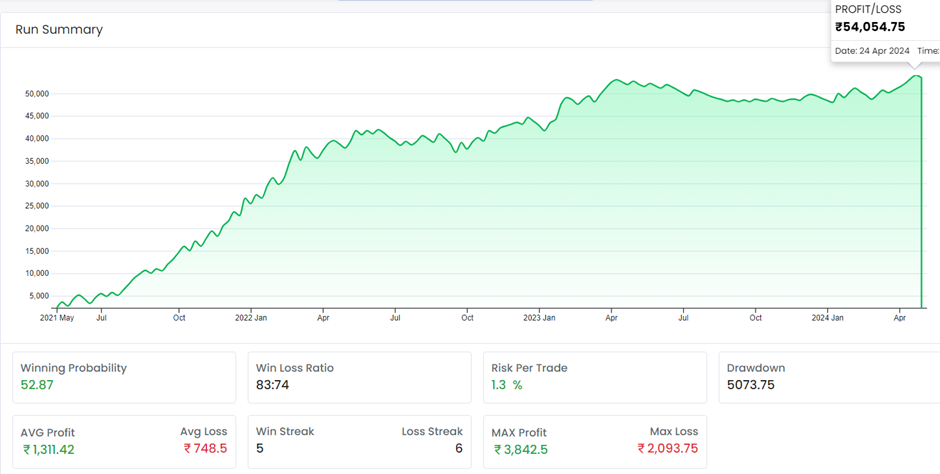The image size is (940, 474).
Task: Select the max loss ₹ 2,093.75
Action: coord(668,448)
